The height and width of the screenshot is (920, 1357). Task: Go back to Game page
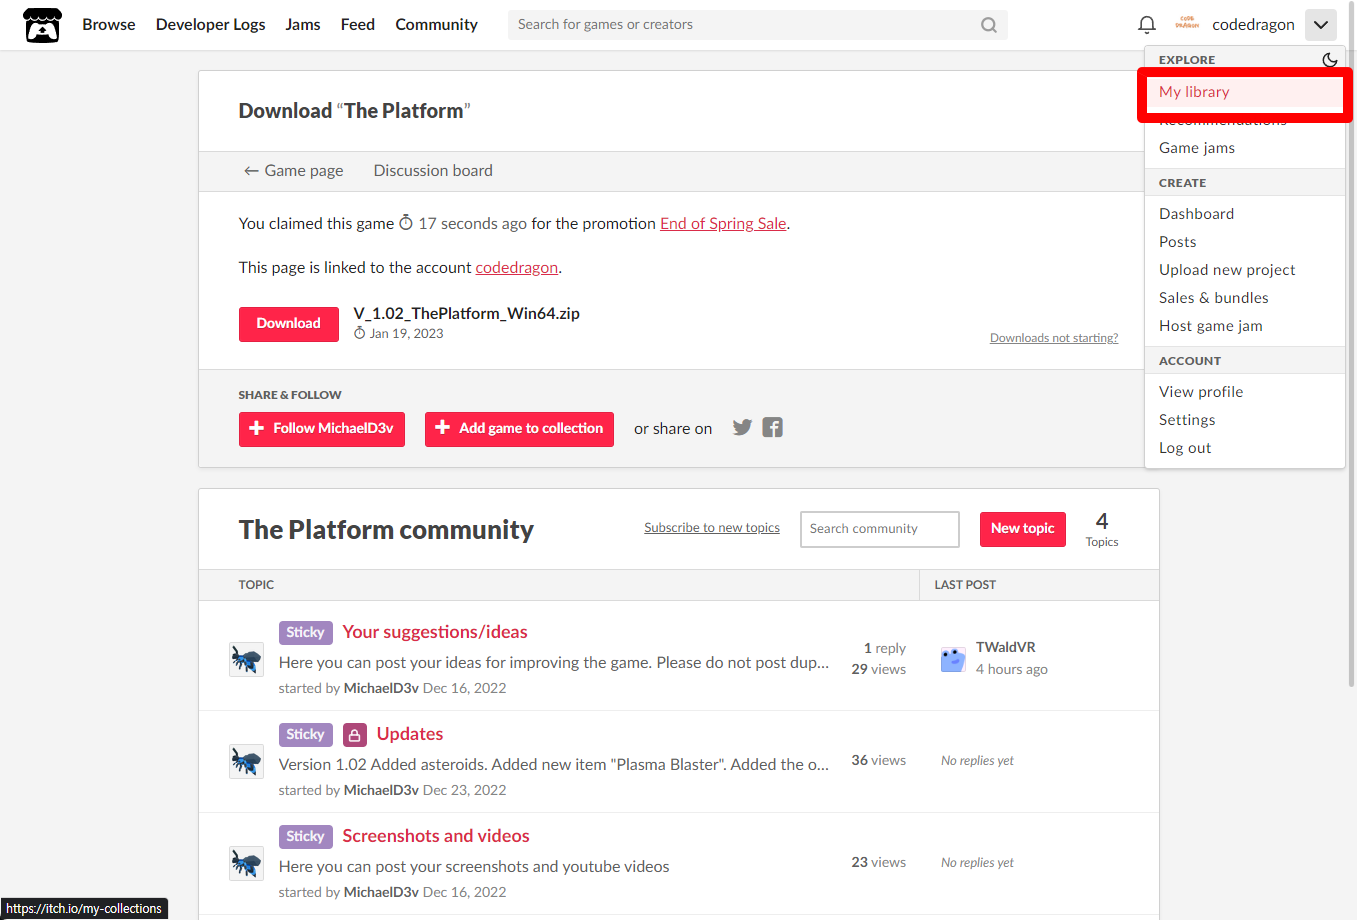[x=294, y=171]
